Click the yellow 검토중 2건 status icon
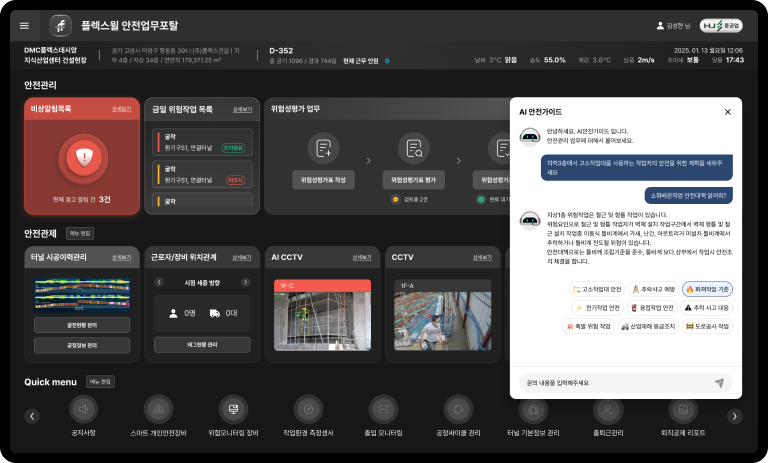This screenshot has width=768, height=463. 395,199
